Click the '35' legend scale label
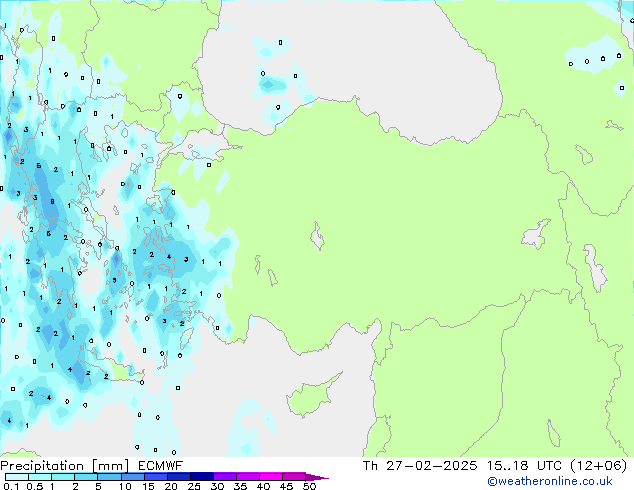 click(240, 486)
